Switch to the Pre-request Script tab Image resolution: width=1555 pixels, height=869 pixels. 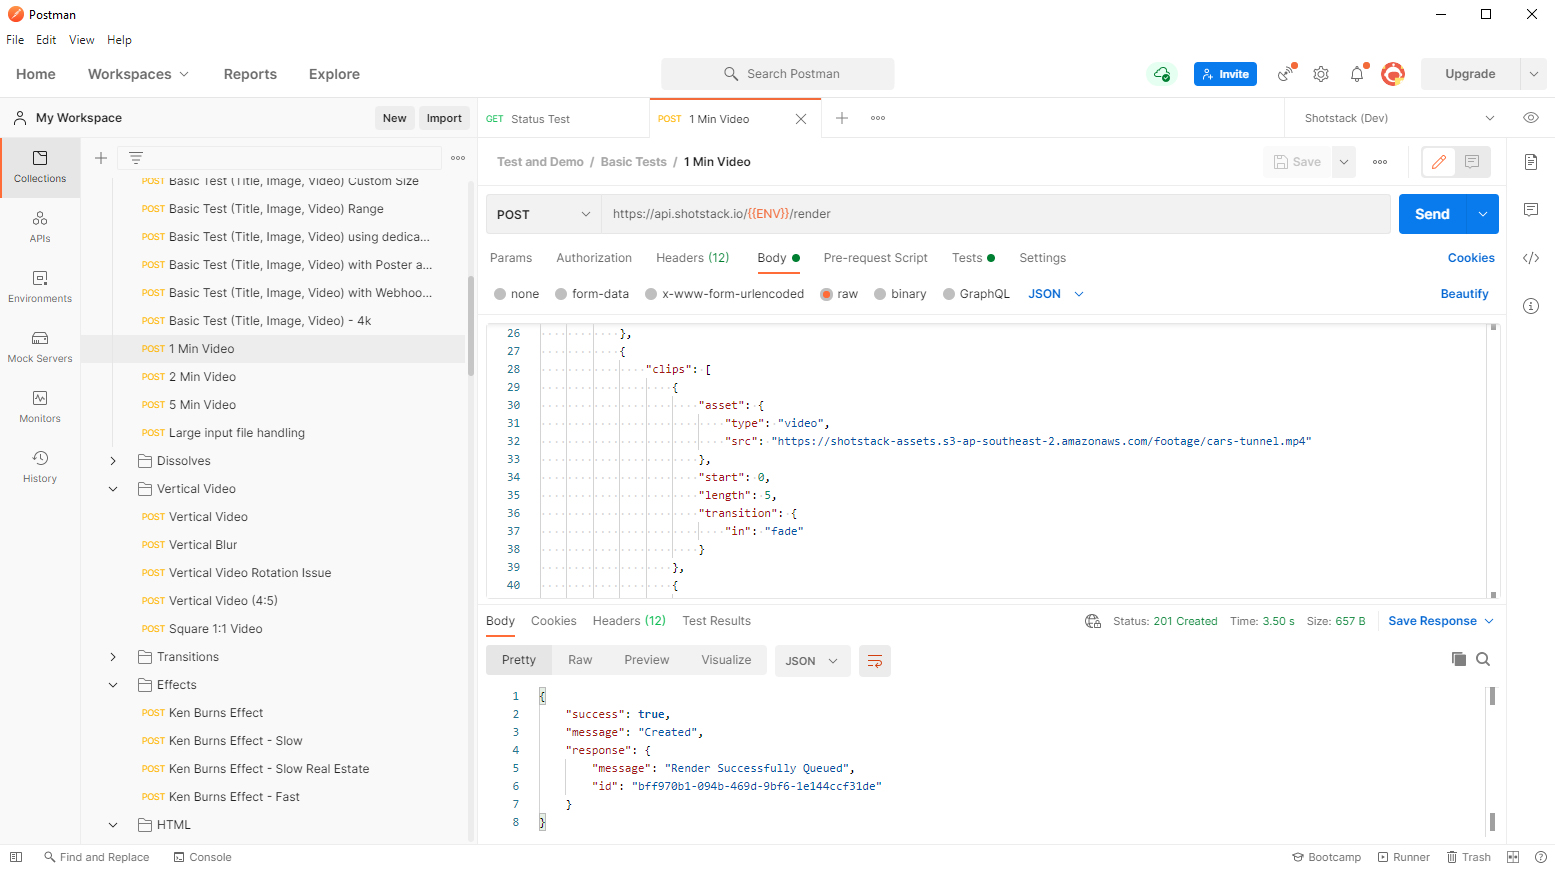875,258
